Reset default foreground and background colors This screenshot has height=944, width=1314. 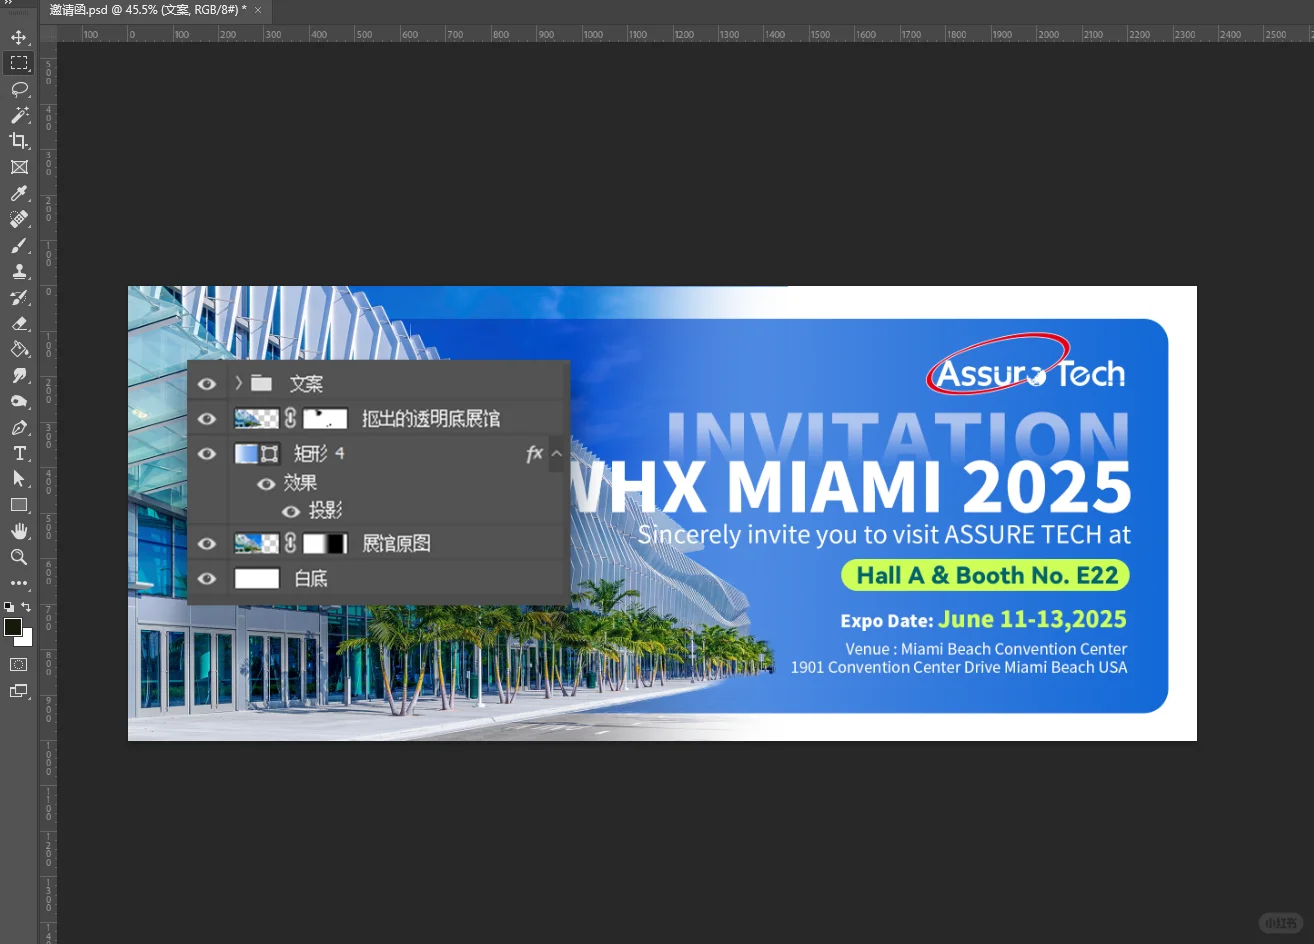tap(9, 607)
